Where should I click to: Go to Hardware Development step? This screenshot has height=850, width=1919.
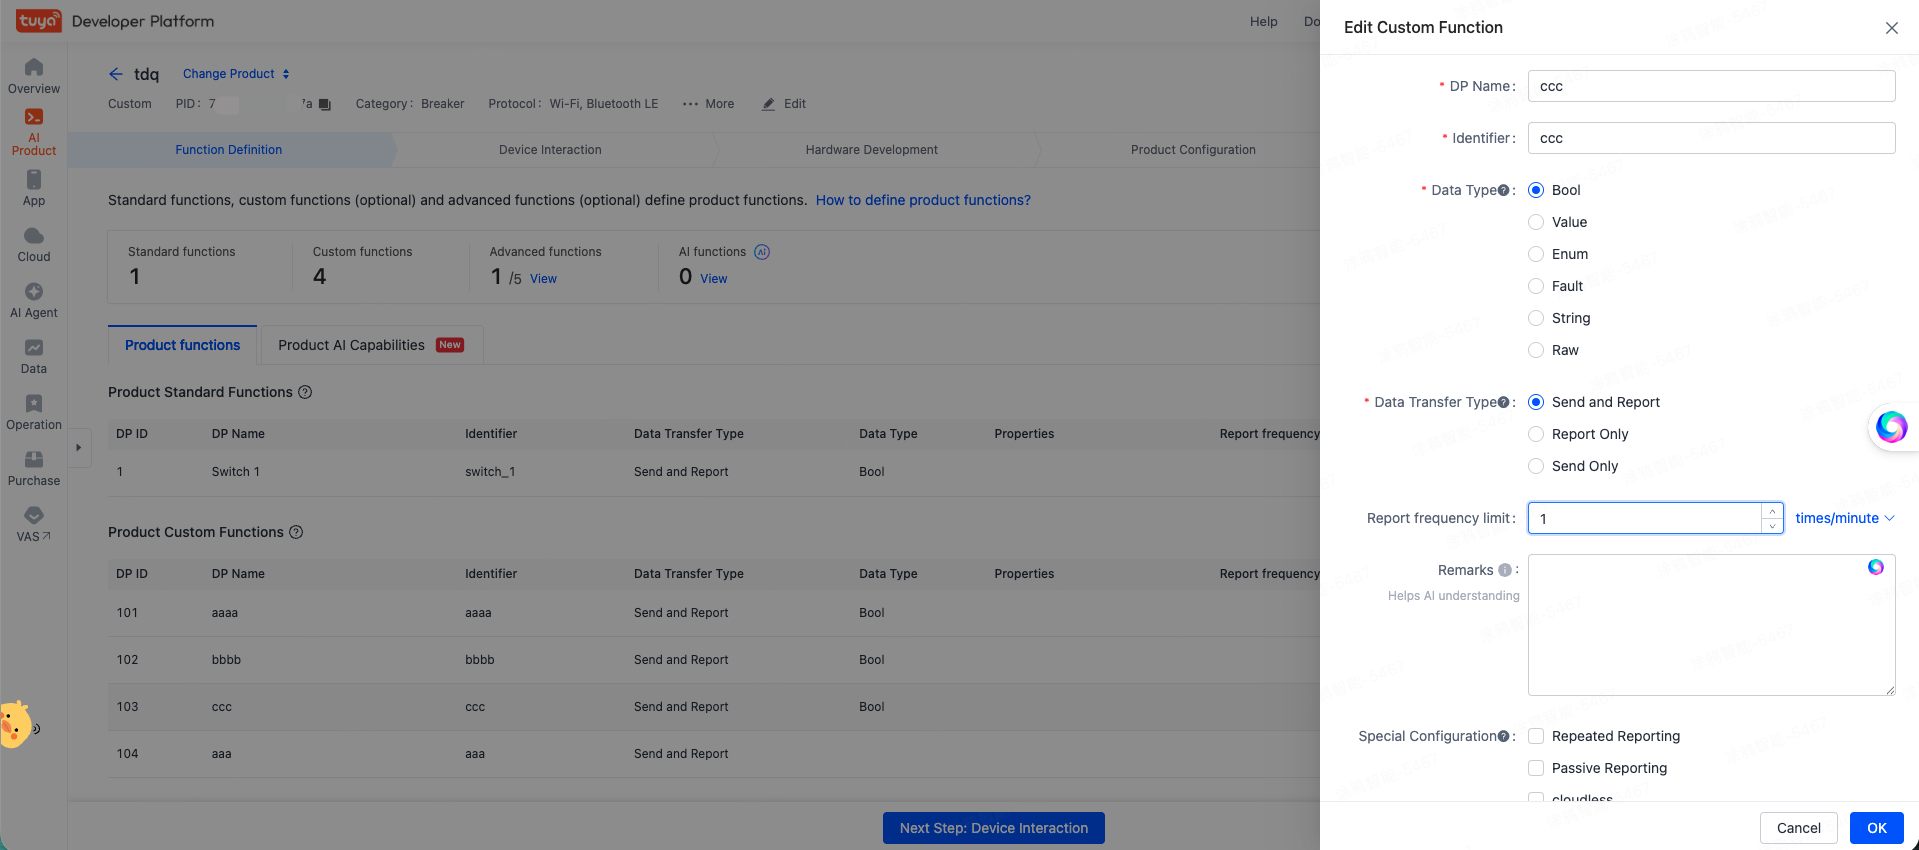872,150
